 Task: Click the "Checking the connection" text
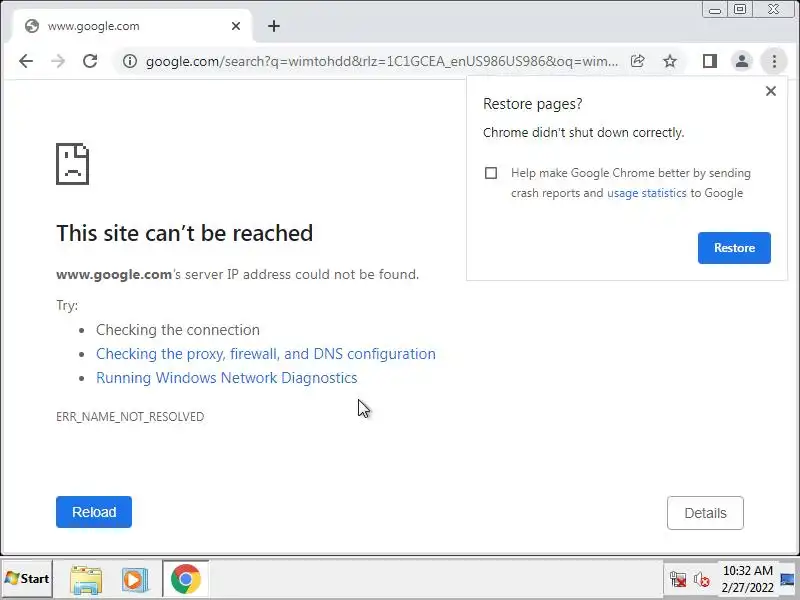point(178,330)
